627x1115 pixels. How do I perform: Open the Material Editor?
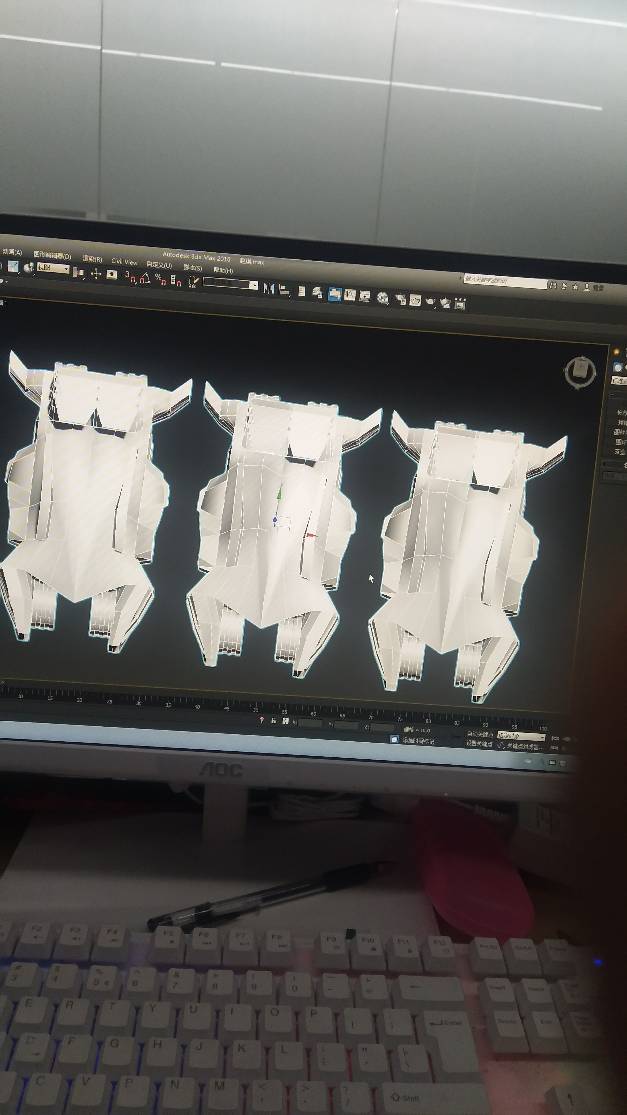(x=382, y=297)
